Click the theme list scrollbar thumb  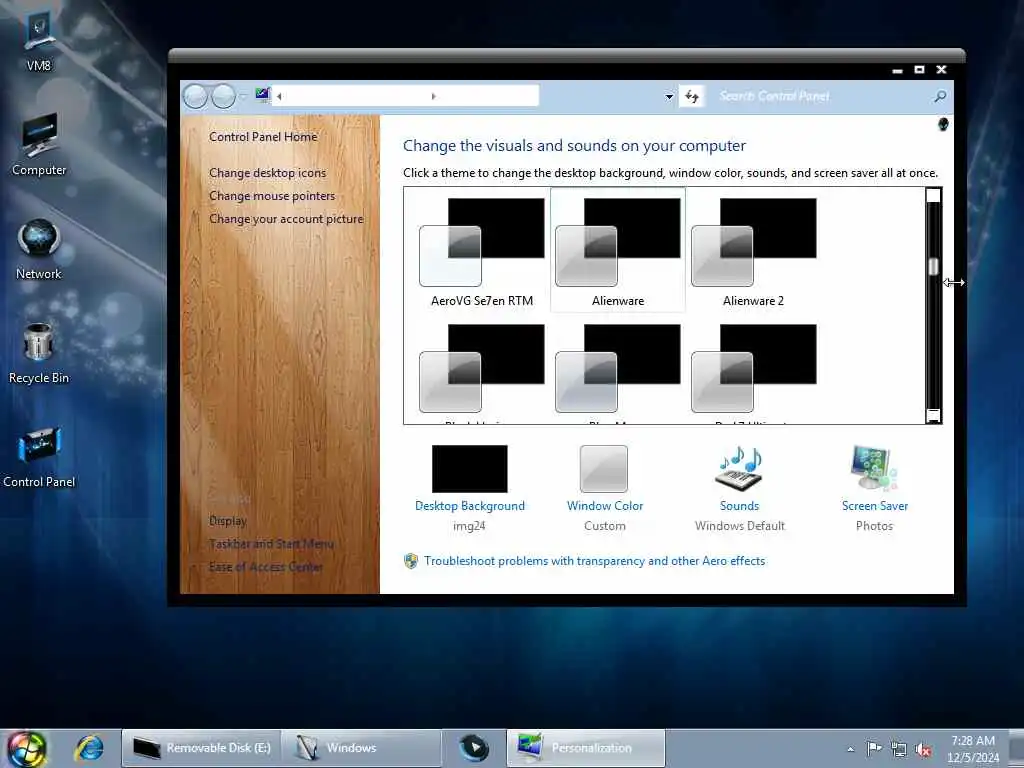click(x=933, y=266)
